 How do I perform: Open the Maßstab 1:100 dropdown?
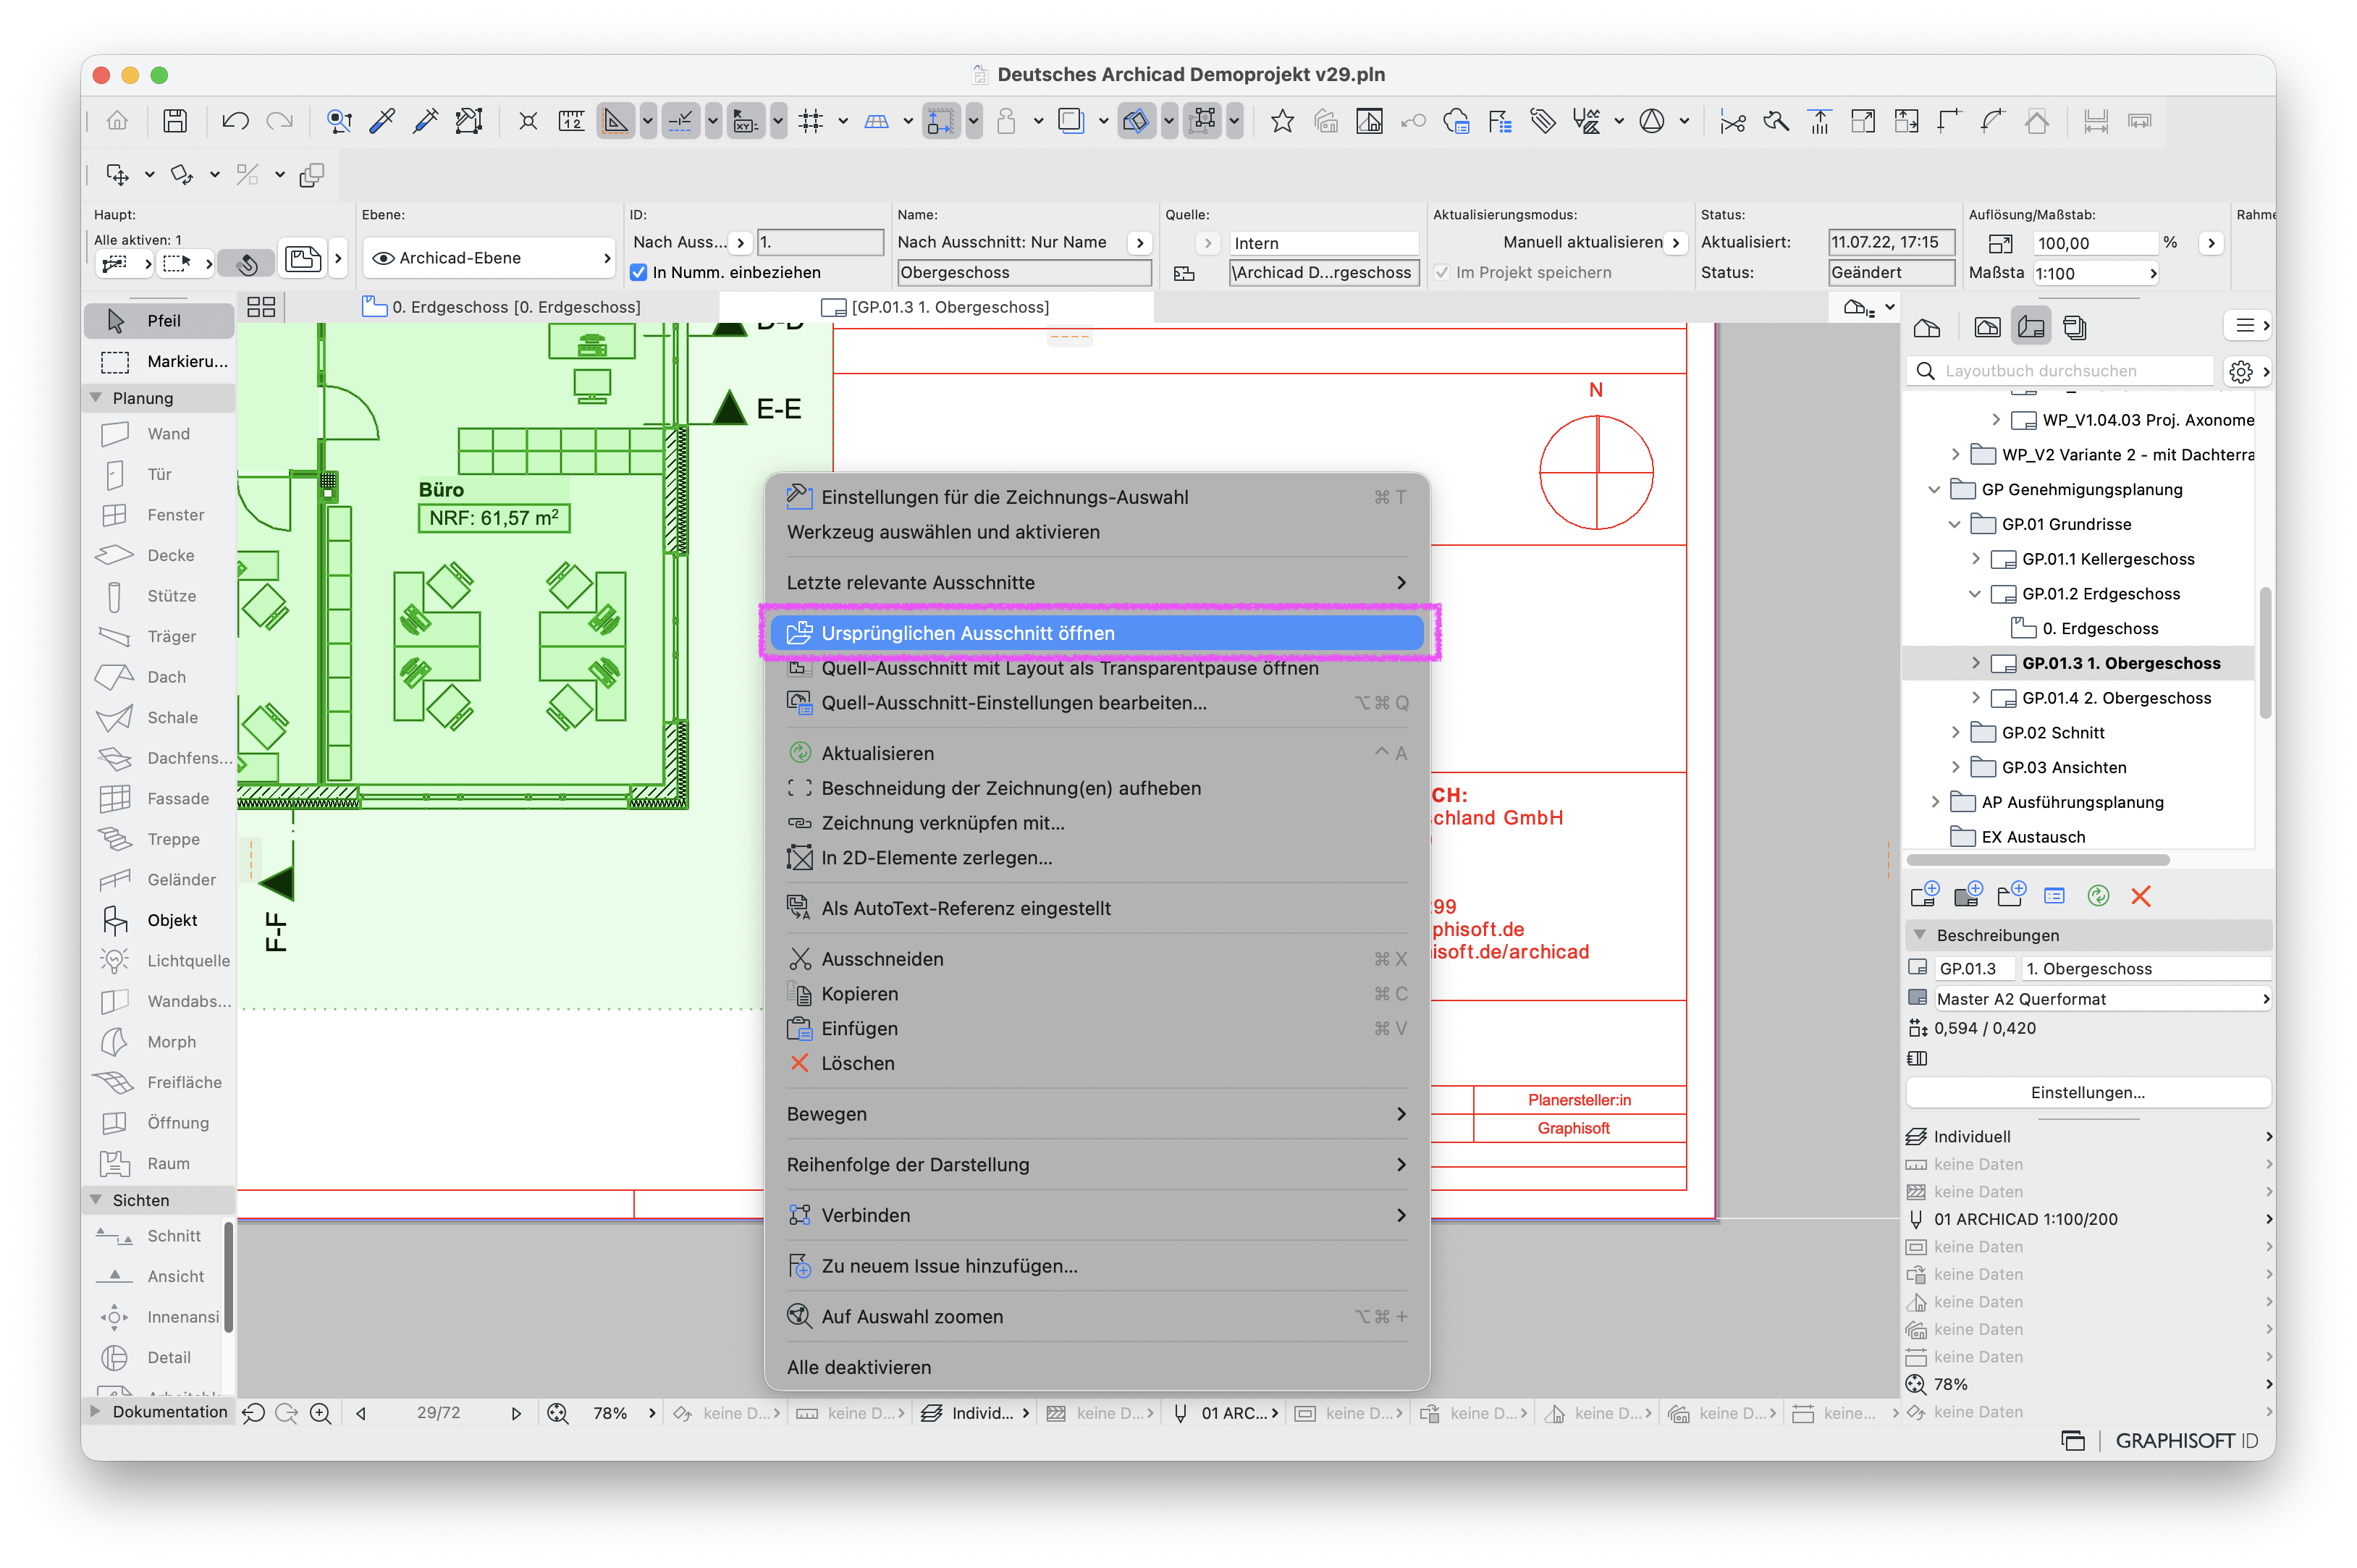point(2095,273)
